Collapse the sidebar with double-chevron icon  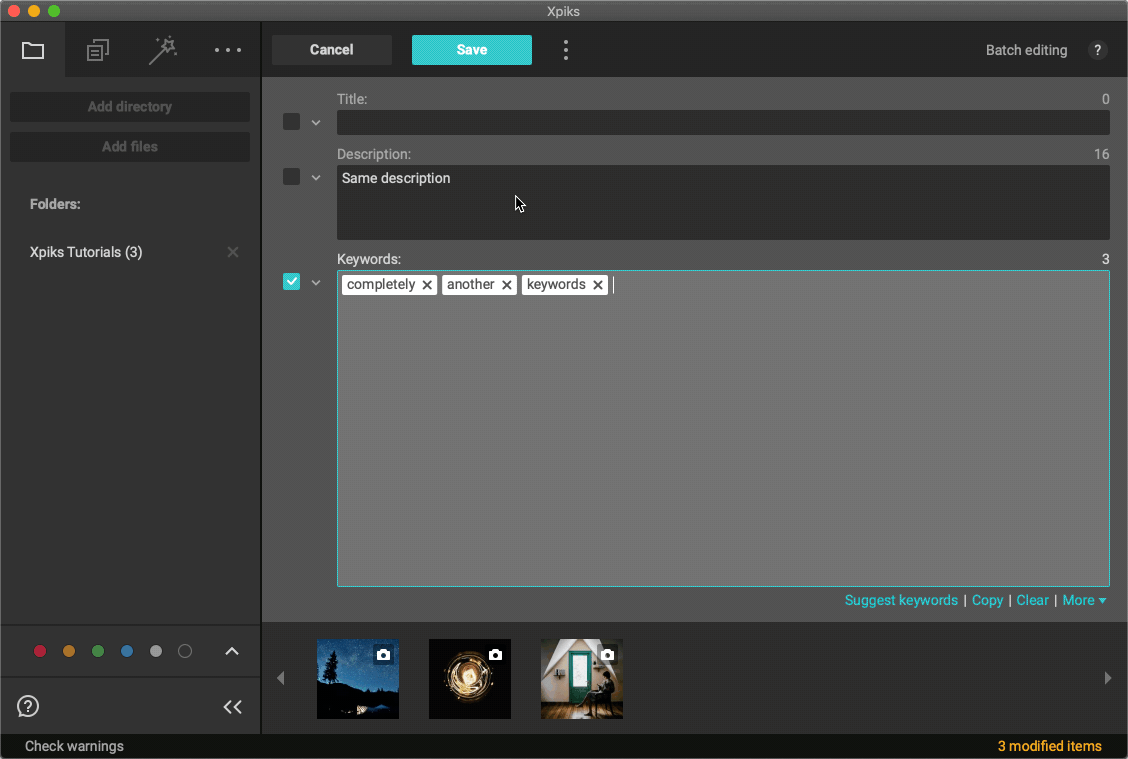coord(232,706)
